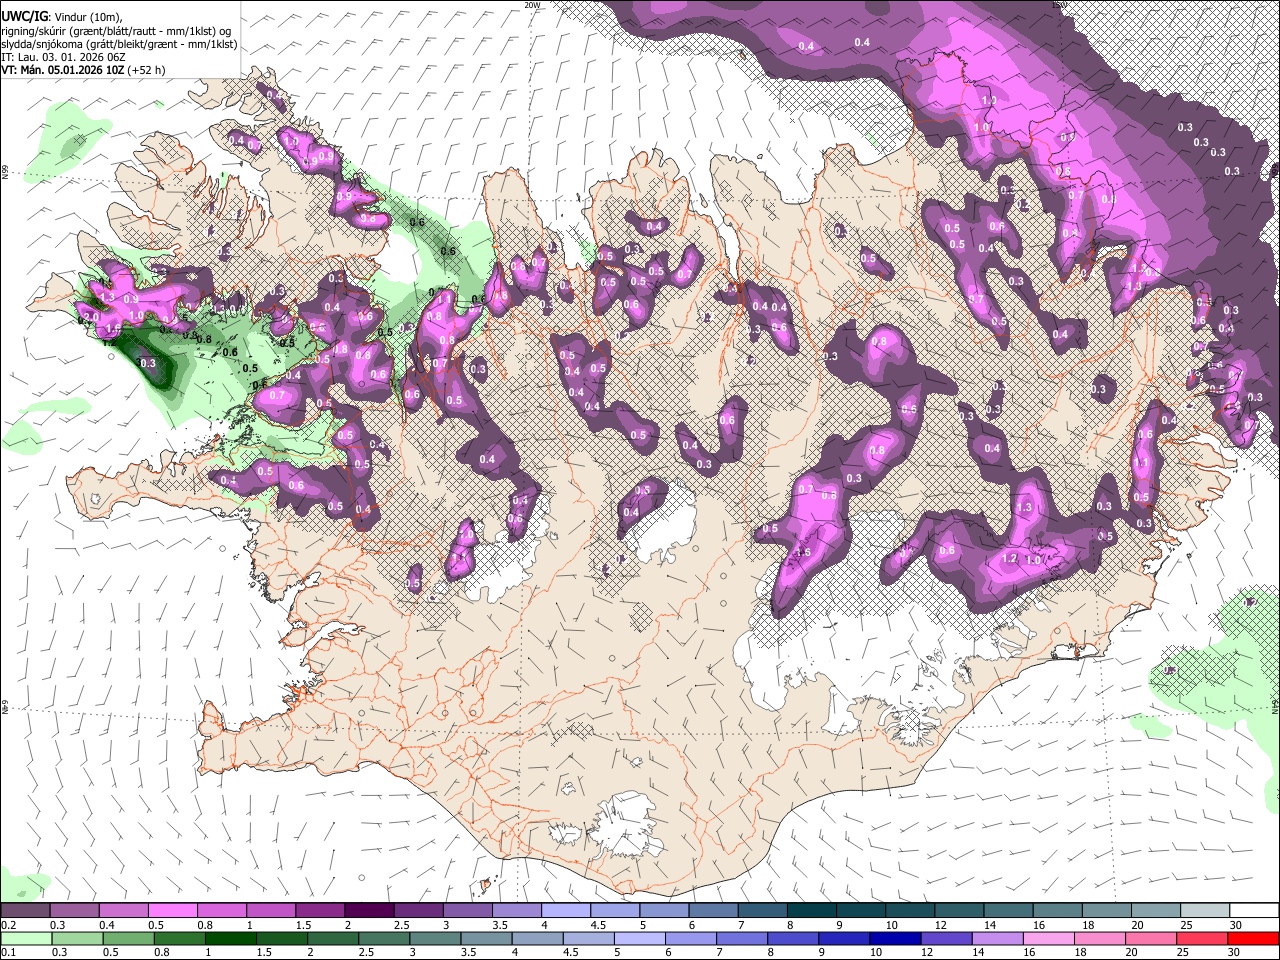Click the '14' label on the upper scale
This screenshot has height=960, width=1280.
pos(989,925)
